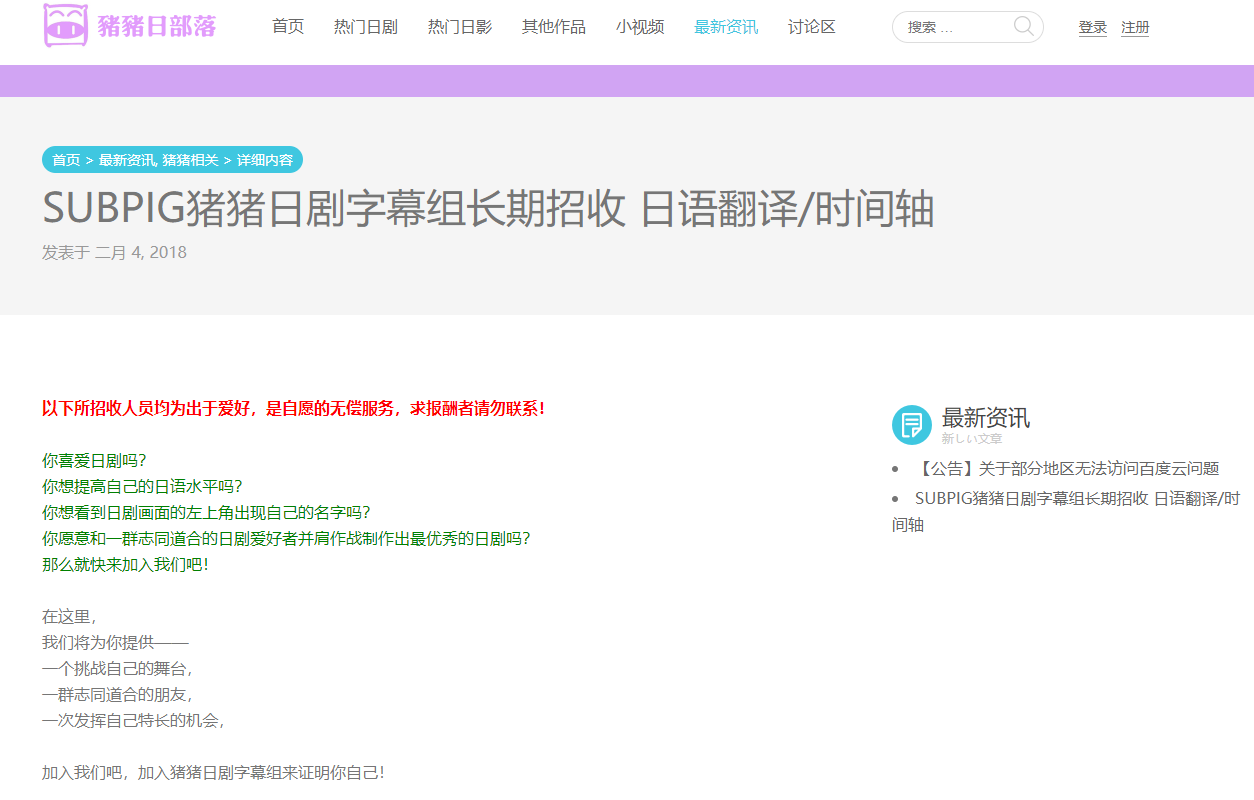The image size is (1254, 800).
Task: Click 首页 in the breadcrumb
Action: (x=66, y=160)
